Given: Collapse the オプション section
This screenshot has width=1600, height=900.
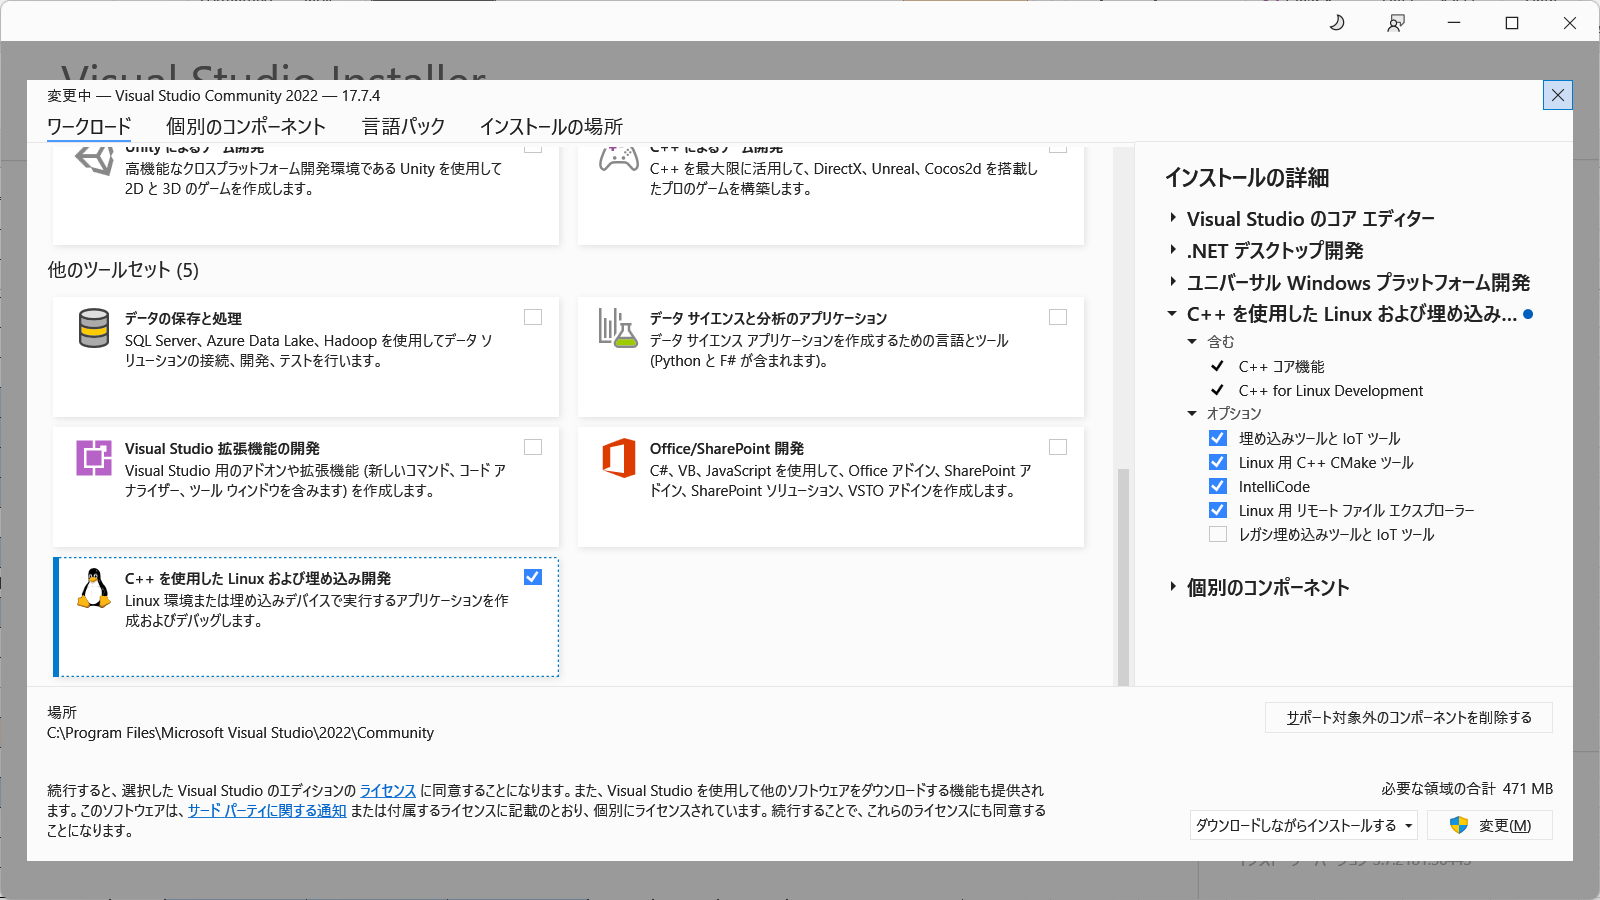Looking at the screenshot, I should click(x=1190, y=413).
